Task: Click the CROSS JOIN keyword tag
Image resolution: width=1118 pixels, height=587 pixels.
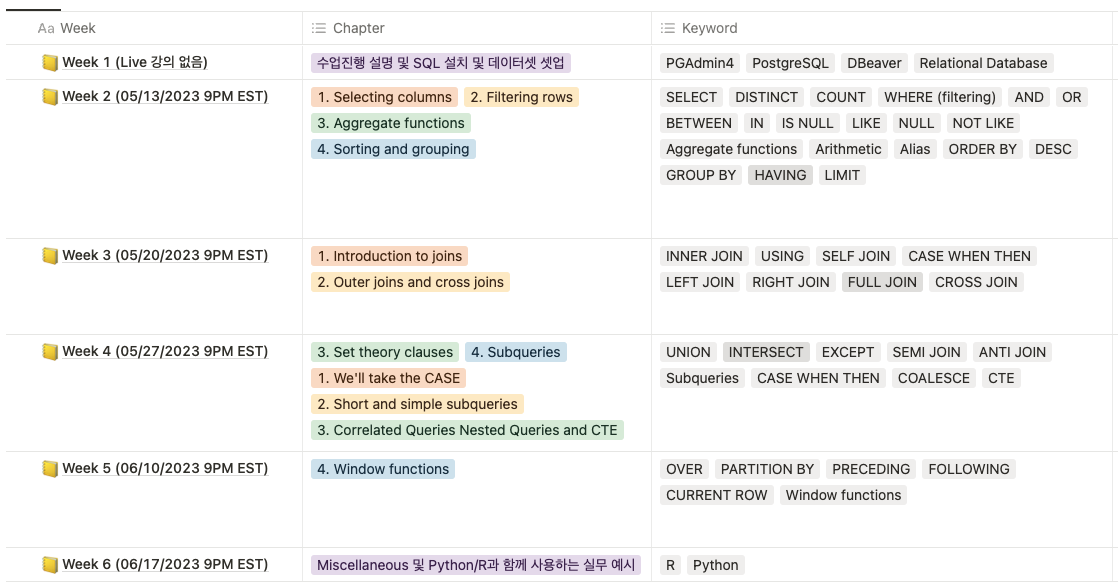Action: (x=976, y=282)
